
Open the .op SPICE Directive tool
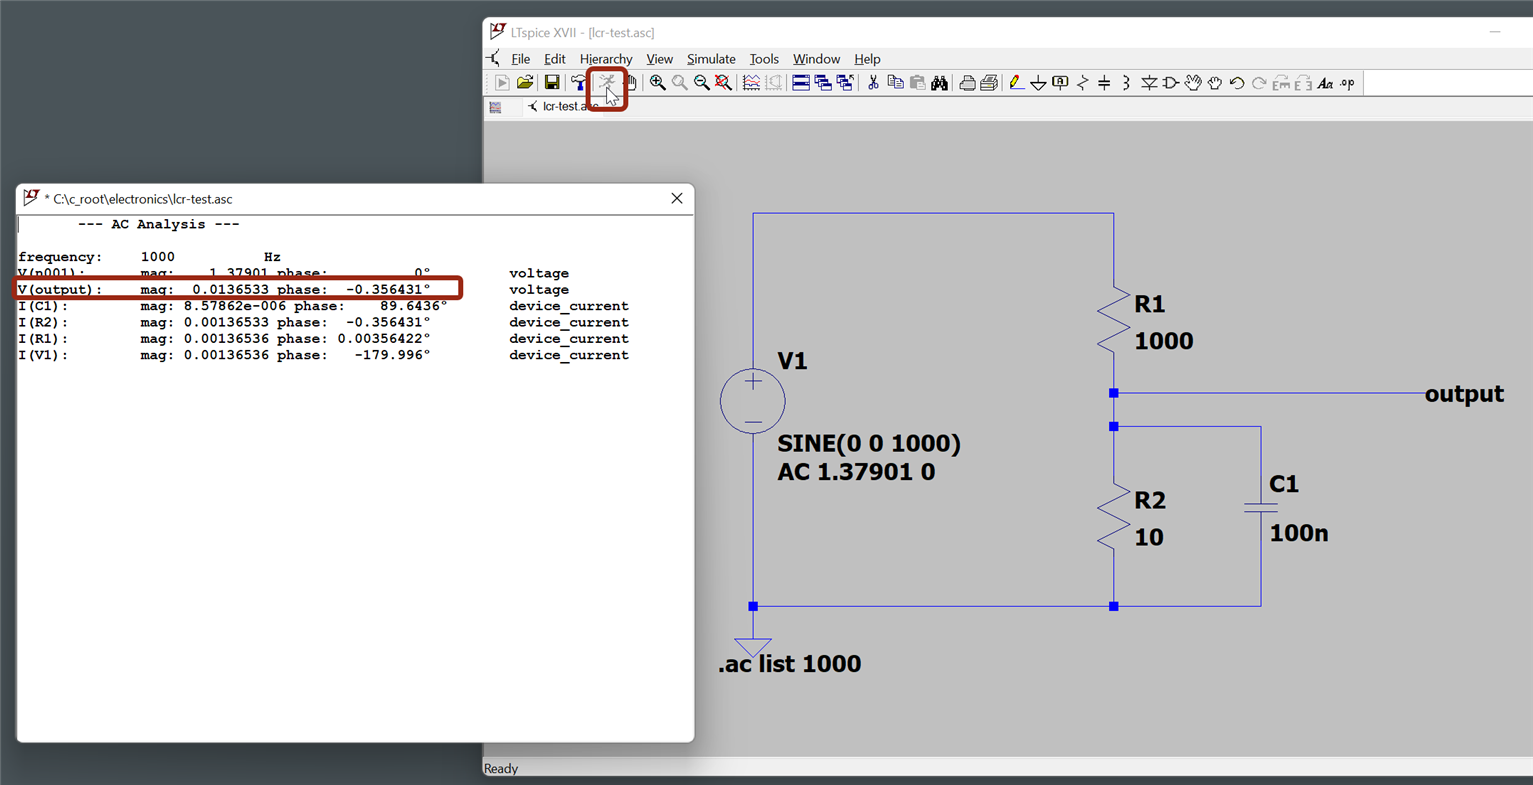point(1347,83)
